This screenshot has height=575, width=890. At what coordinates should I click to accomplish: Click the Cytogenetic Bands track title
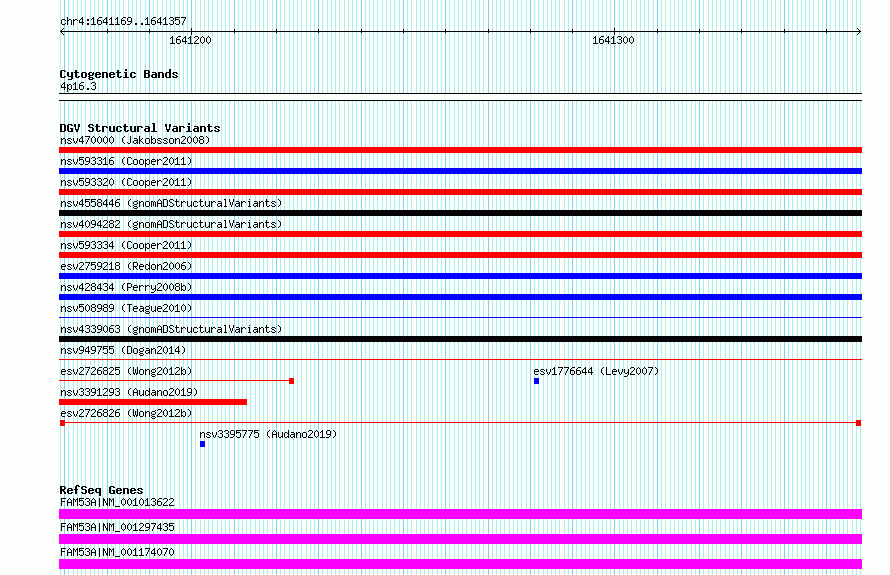tap(119, 74)
